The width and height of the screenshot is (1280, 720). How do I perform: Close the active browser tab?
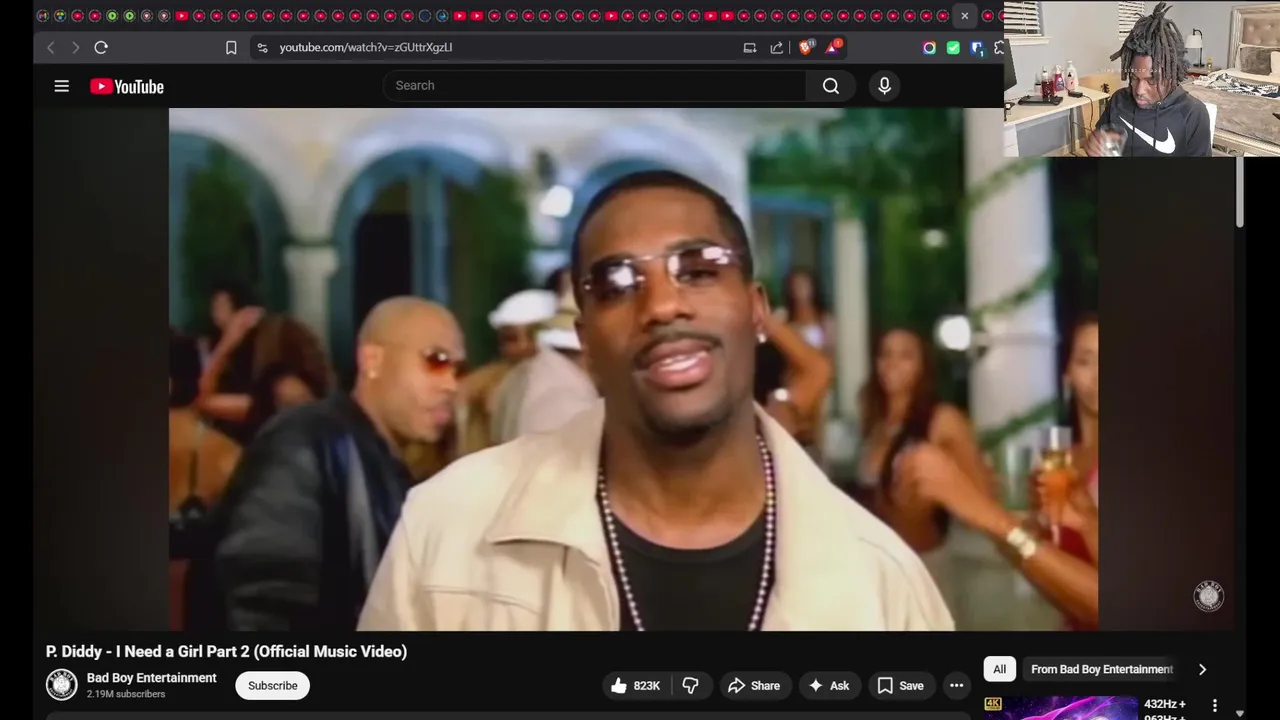[964, 16]
